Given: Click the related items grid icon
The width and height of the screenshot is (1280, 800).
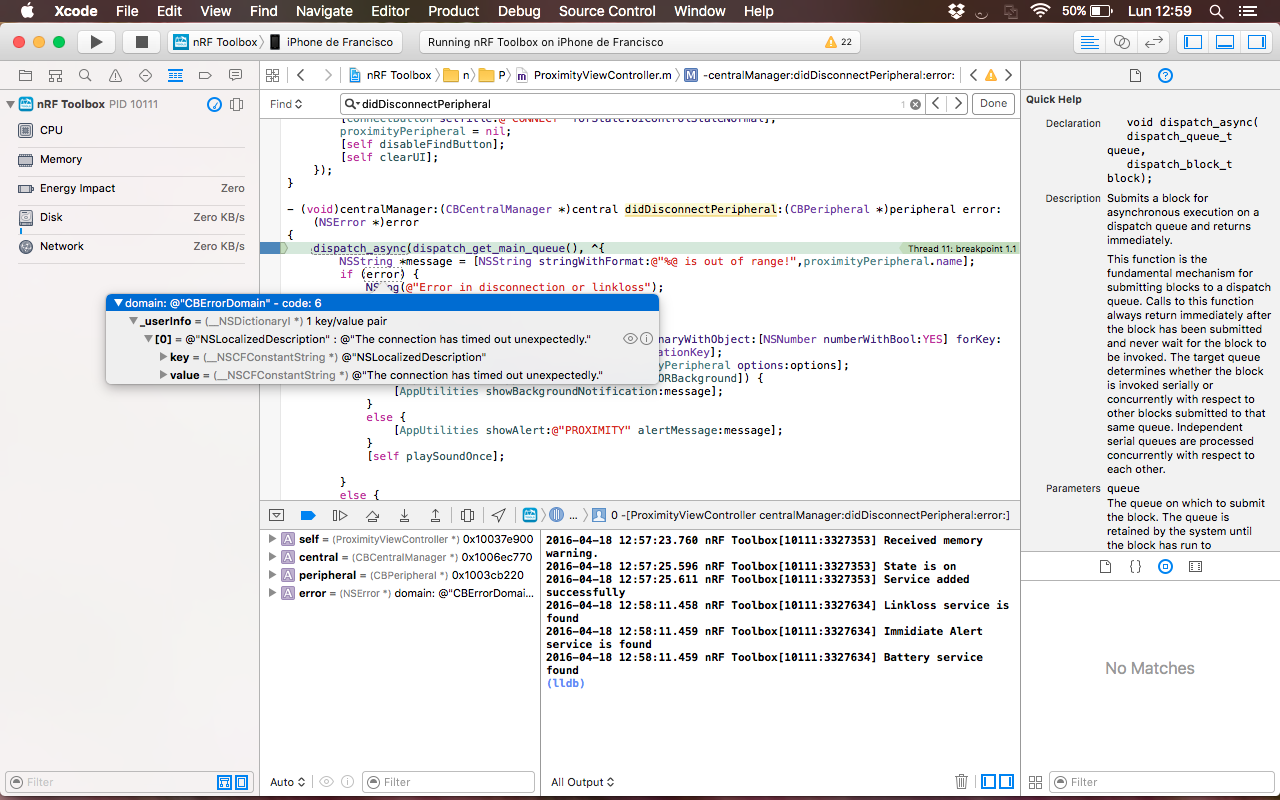Looking at the screenshot, I should pyautogui.click(x=271, y=75).
